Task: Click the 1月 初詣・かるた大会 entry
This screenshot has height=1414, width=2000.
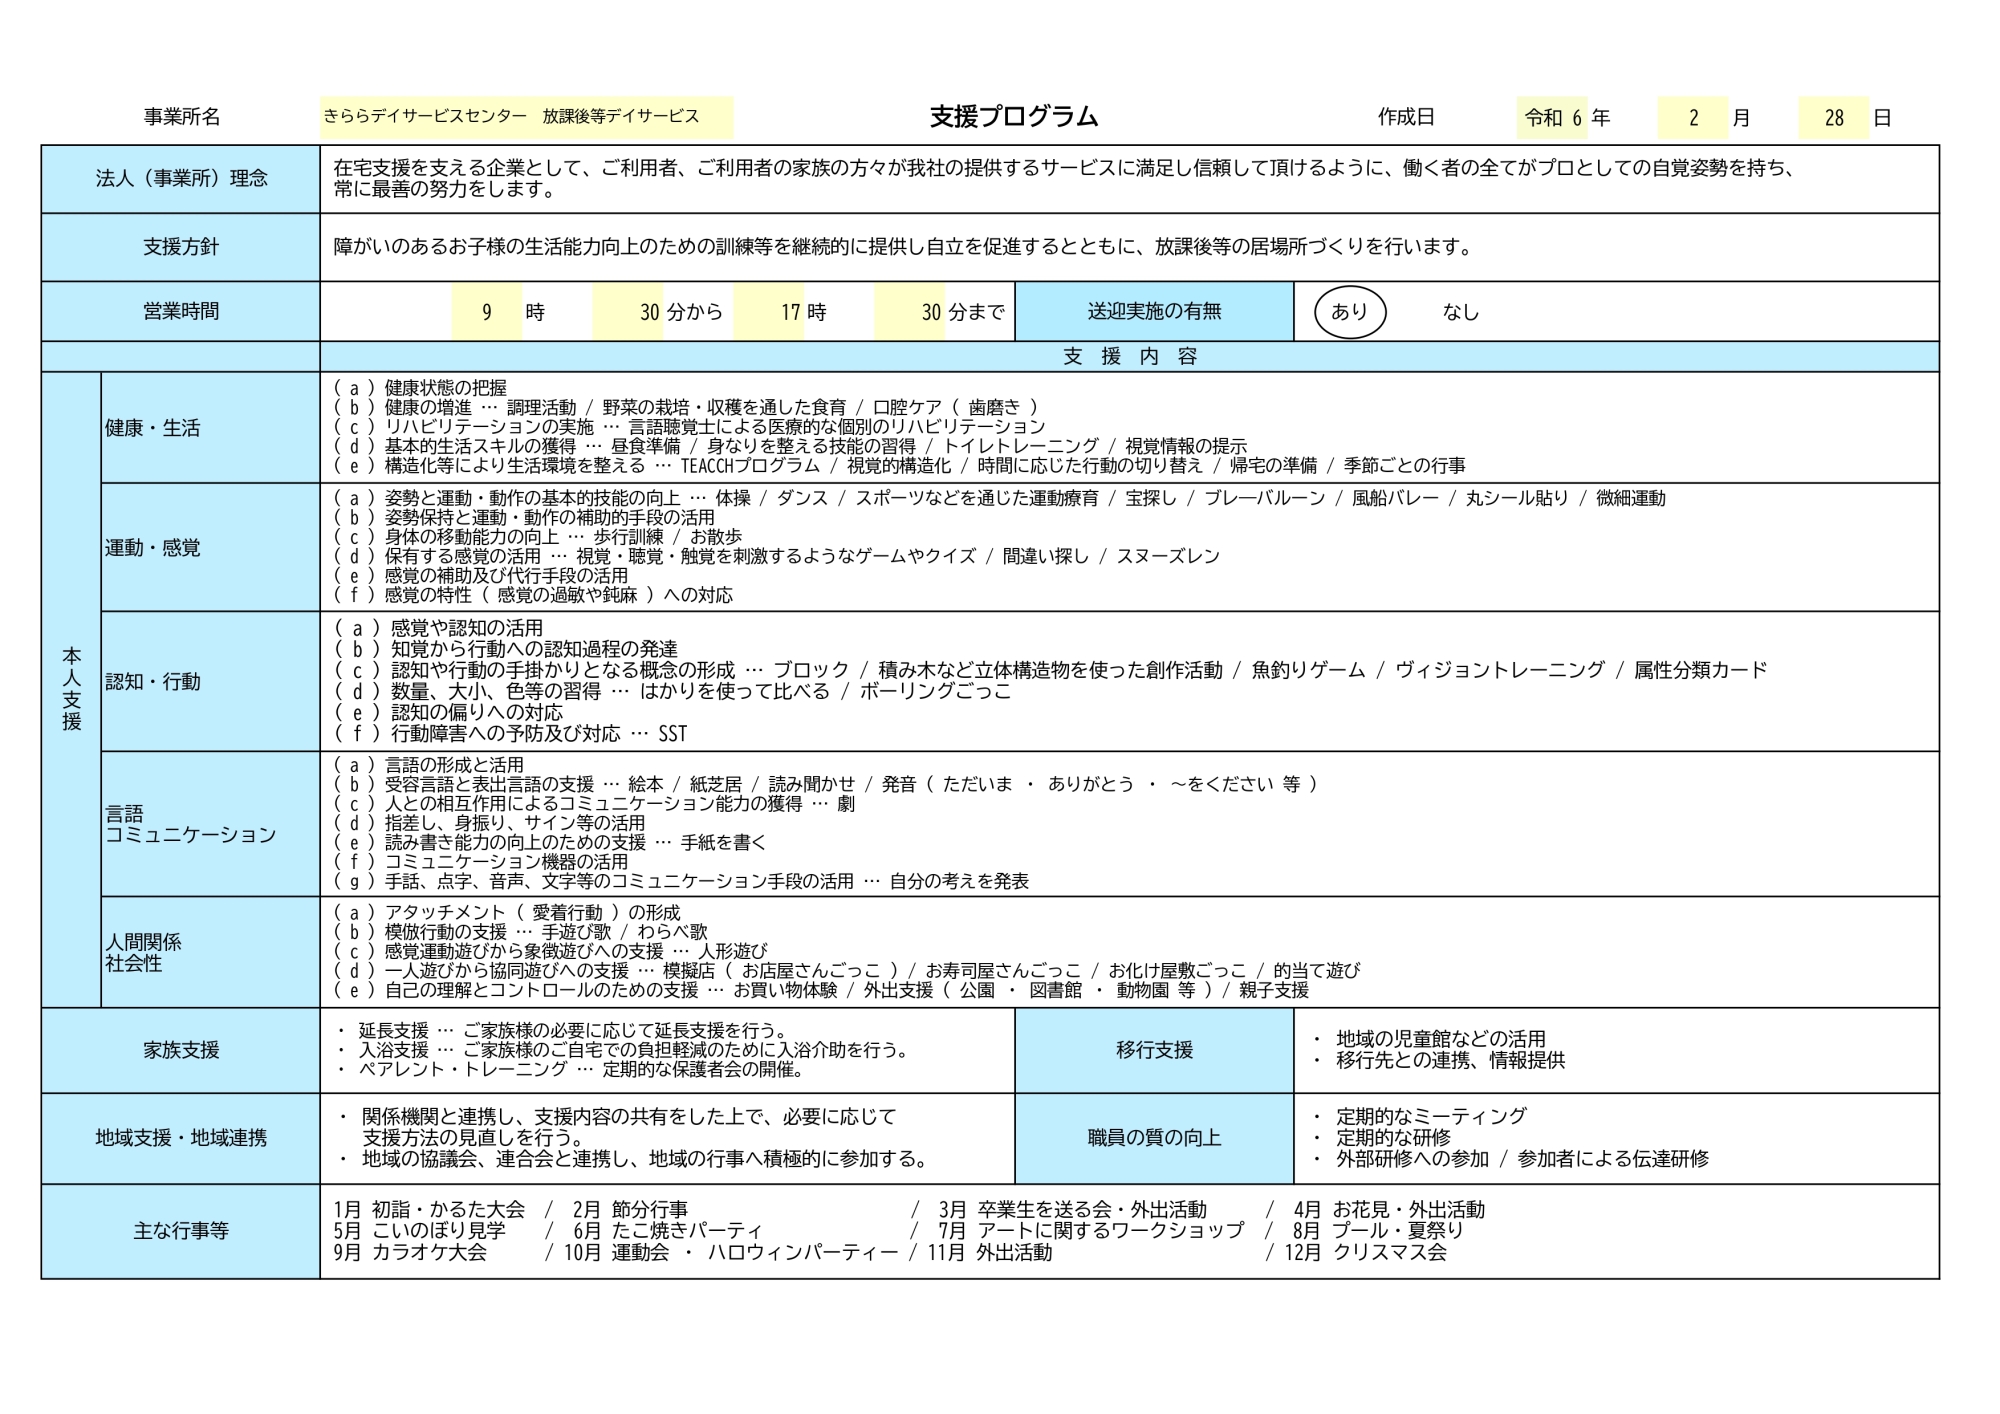Action: click(x=429, y=1210)
